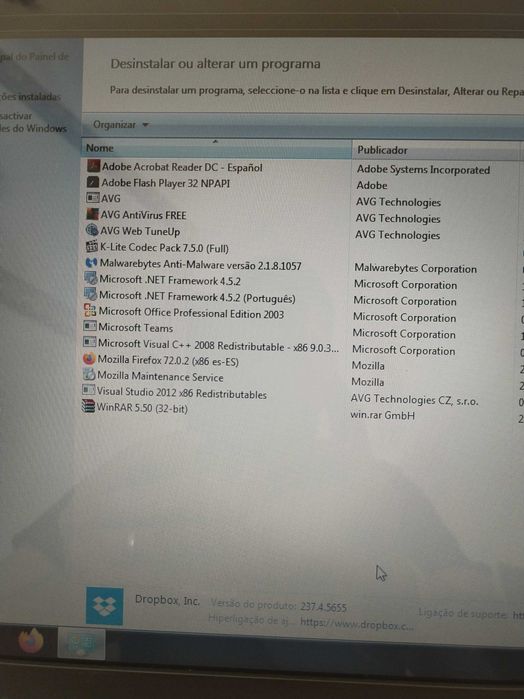
Task: Click the Malwarebytes Anti-Malware icon
Action: [91, 263]
